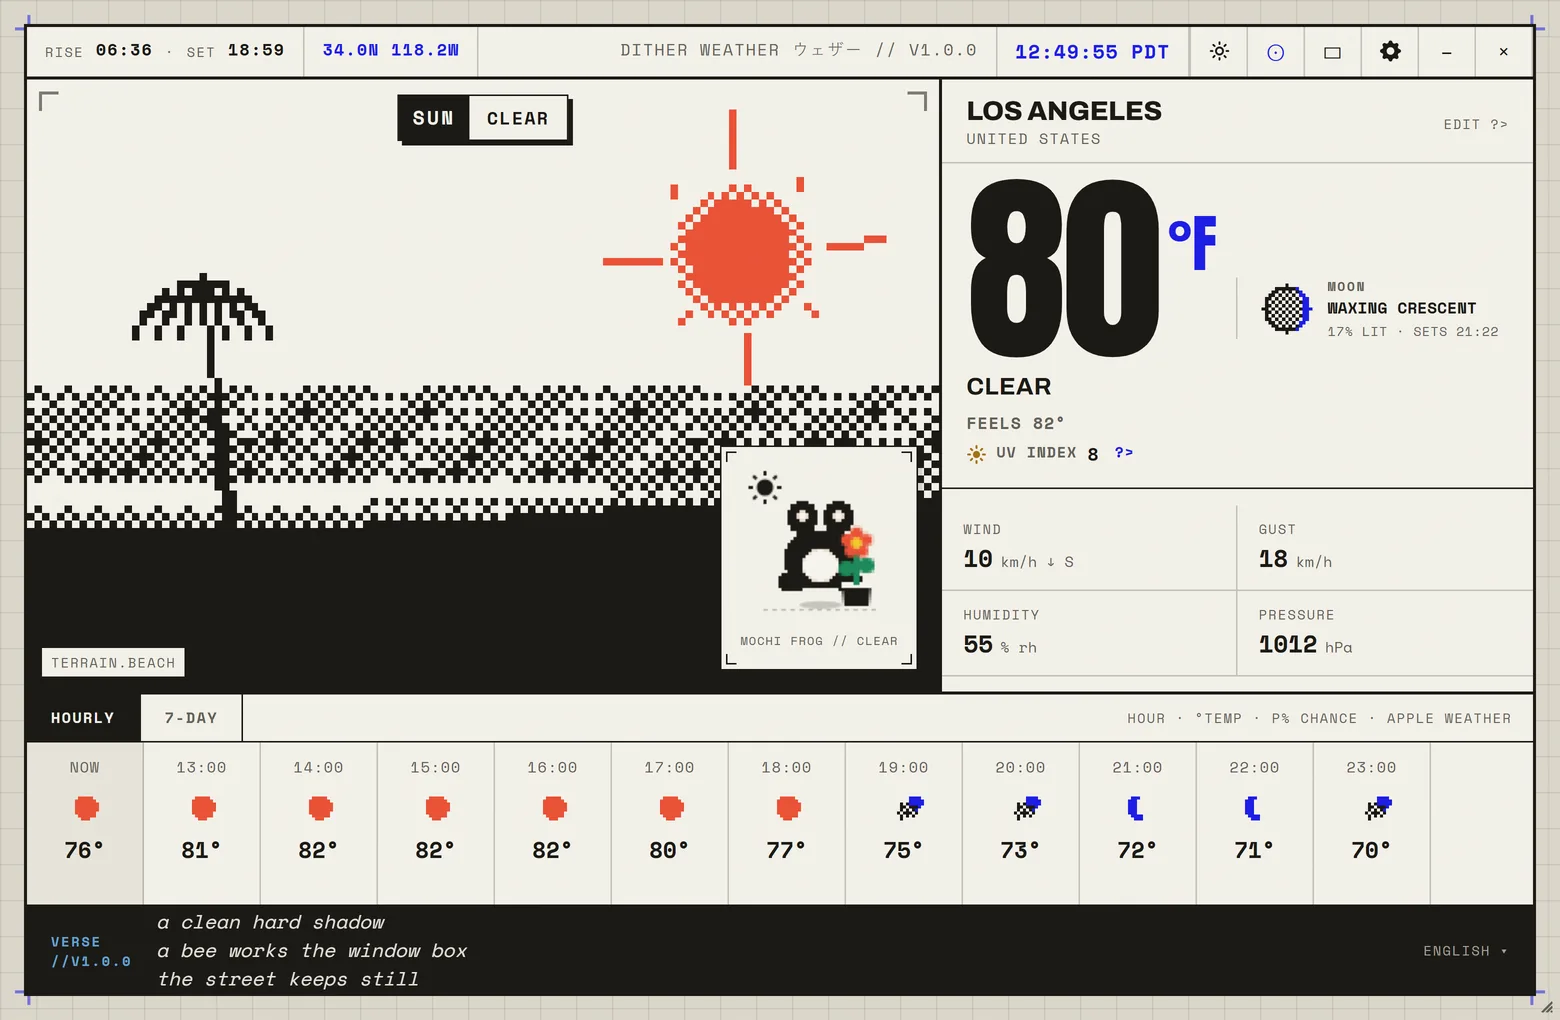Click the WIND 10 km/h tile

[x=1089, y=547]
